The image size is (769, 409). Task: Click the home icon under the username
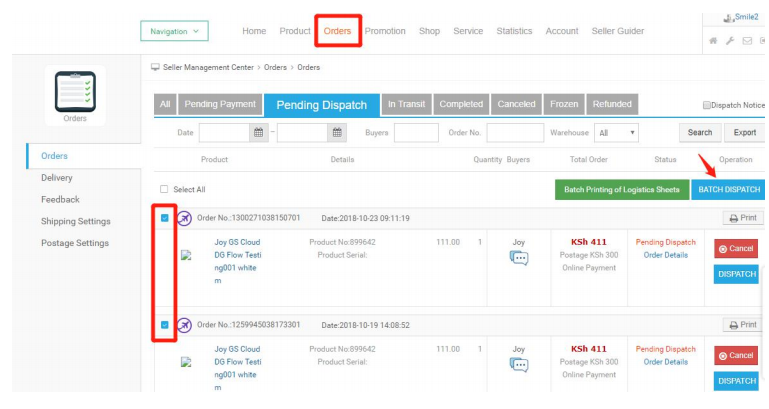(x=713, y=41)
